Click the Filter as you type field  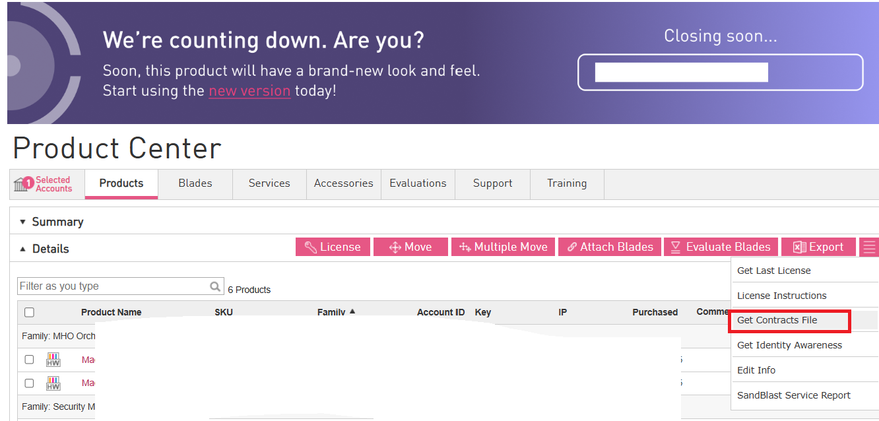121,286
